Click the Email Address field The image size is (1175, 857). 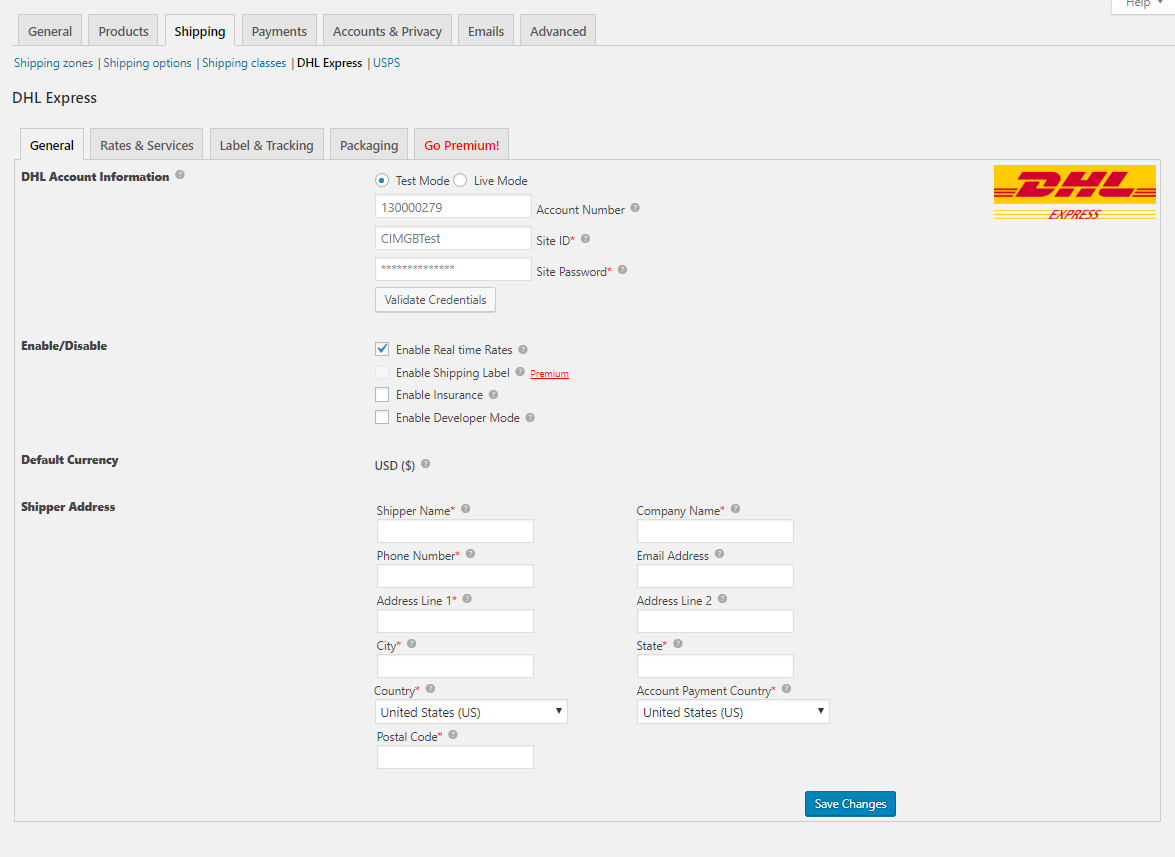coord(716,576)
